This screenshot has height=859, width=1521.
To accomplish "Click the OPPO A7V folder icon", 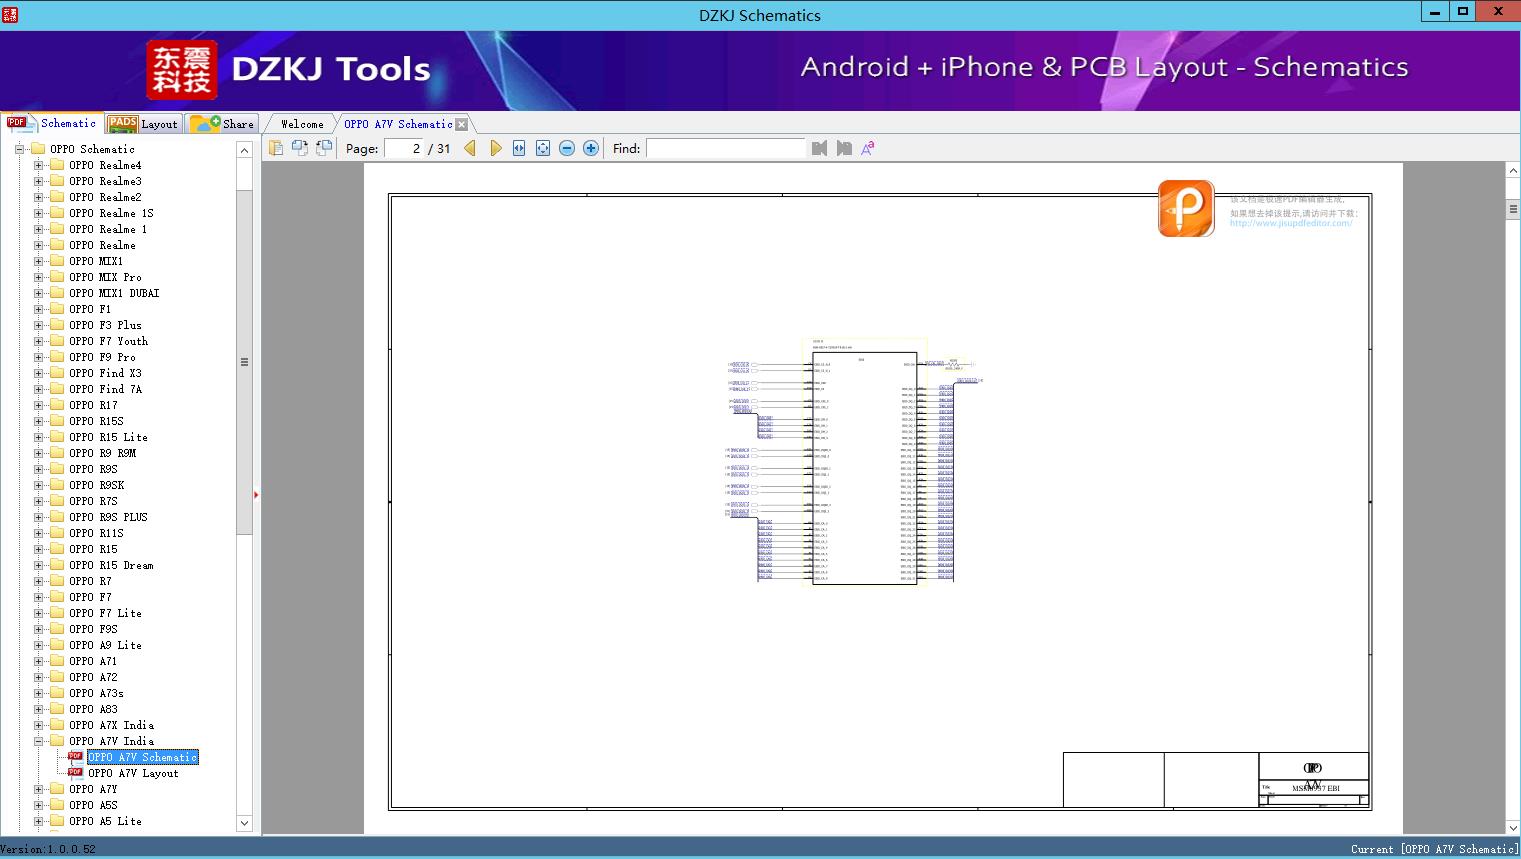I will 57,741.
